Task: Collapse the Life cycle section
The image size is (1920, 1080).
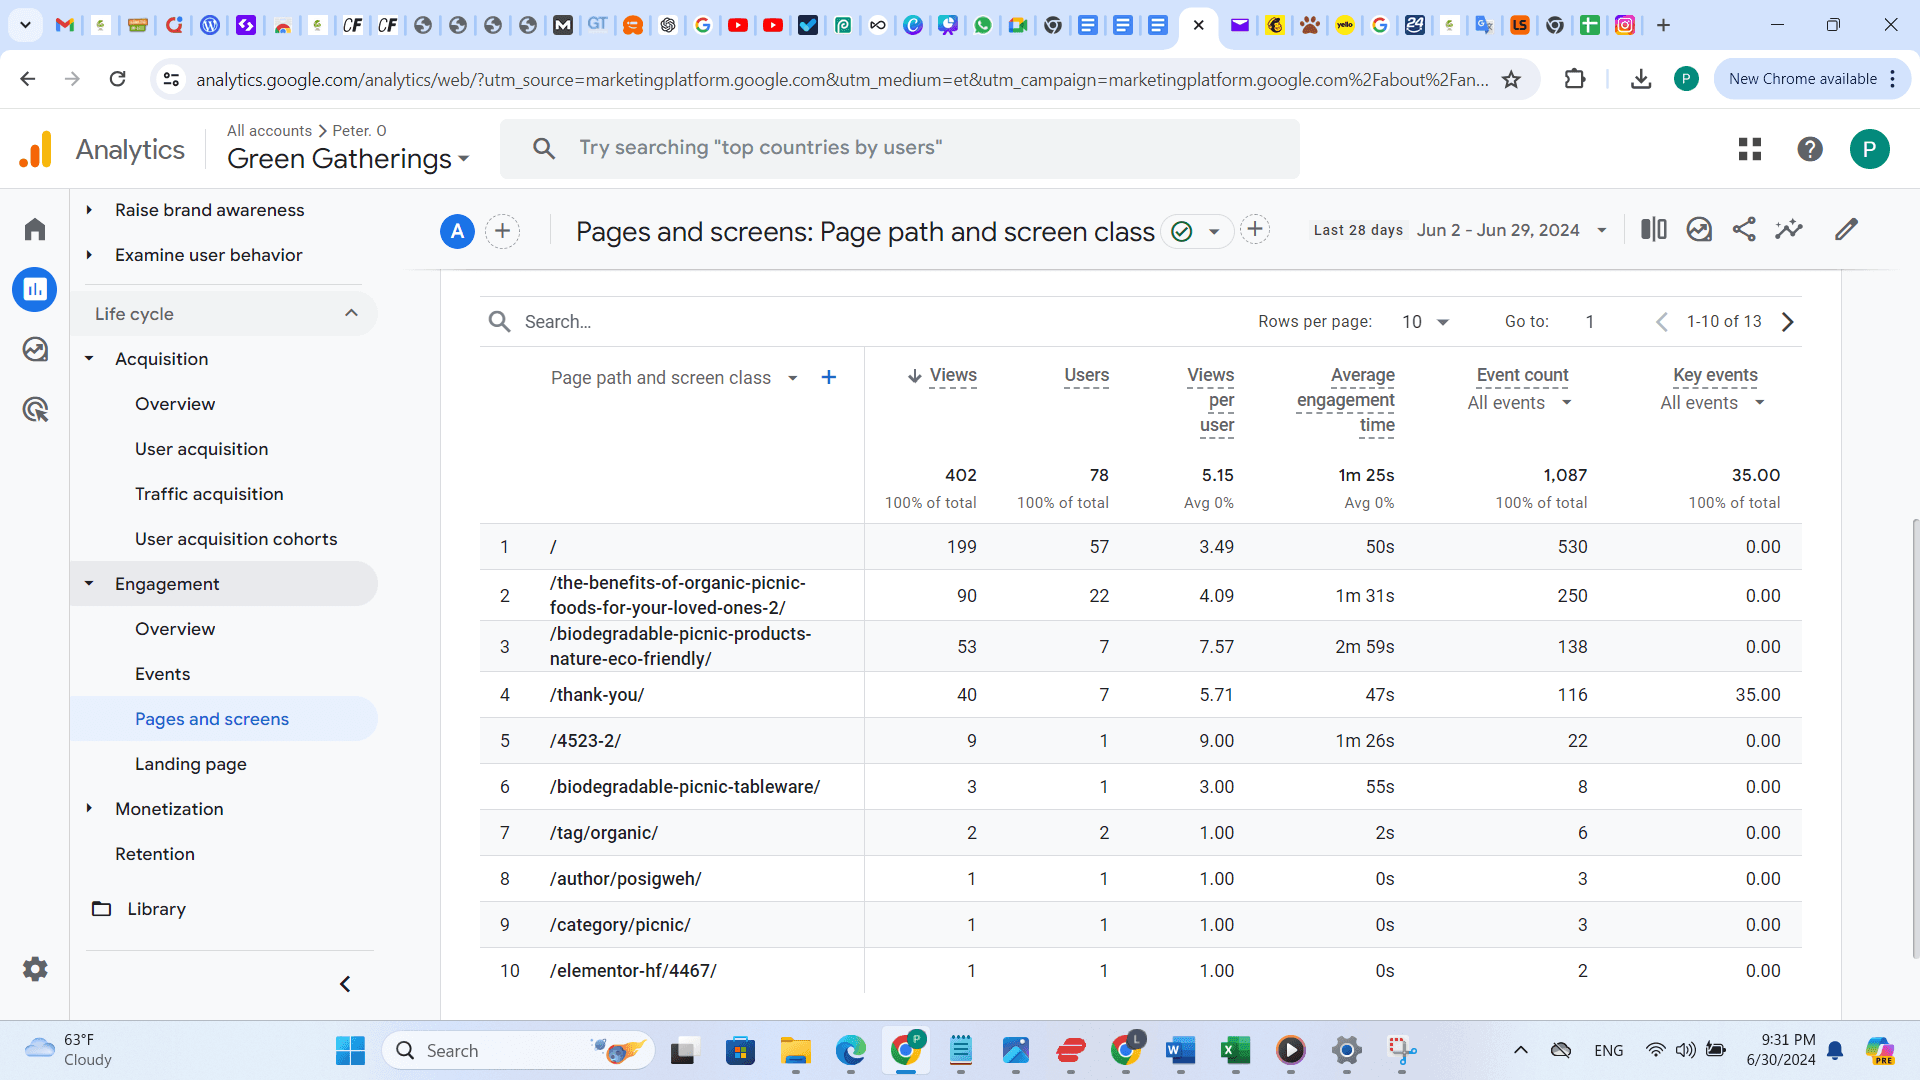Action: [x=351, y=313]
